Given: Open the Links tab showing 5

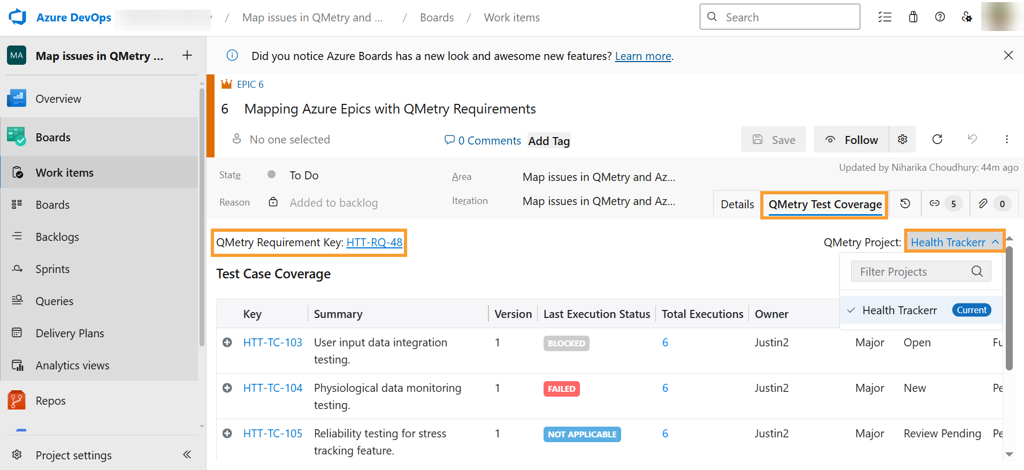Looking at the screenshot, I should (945, 204).
